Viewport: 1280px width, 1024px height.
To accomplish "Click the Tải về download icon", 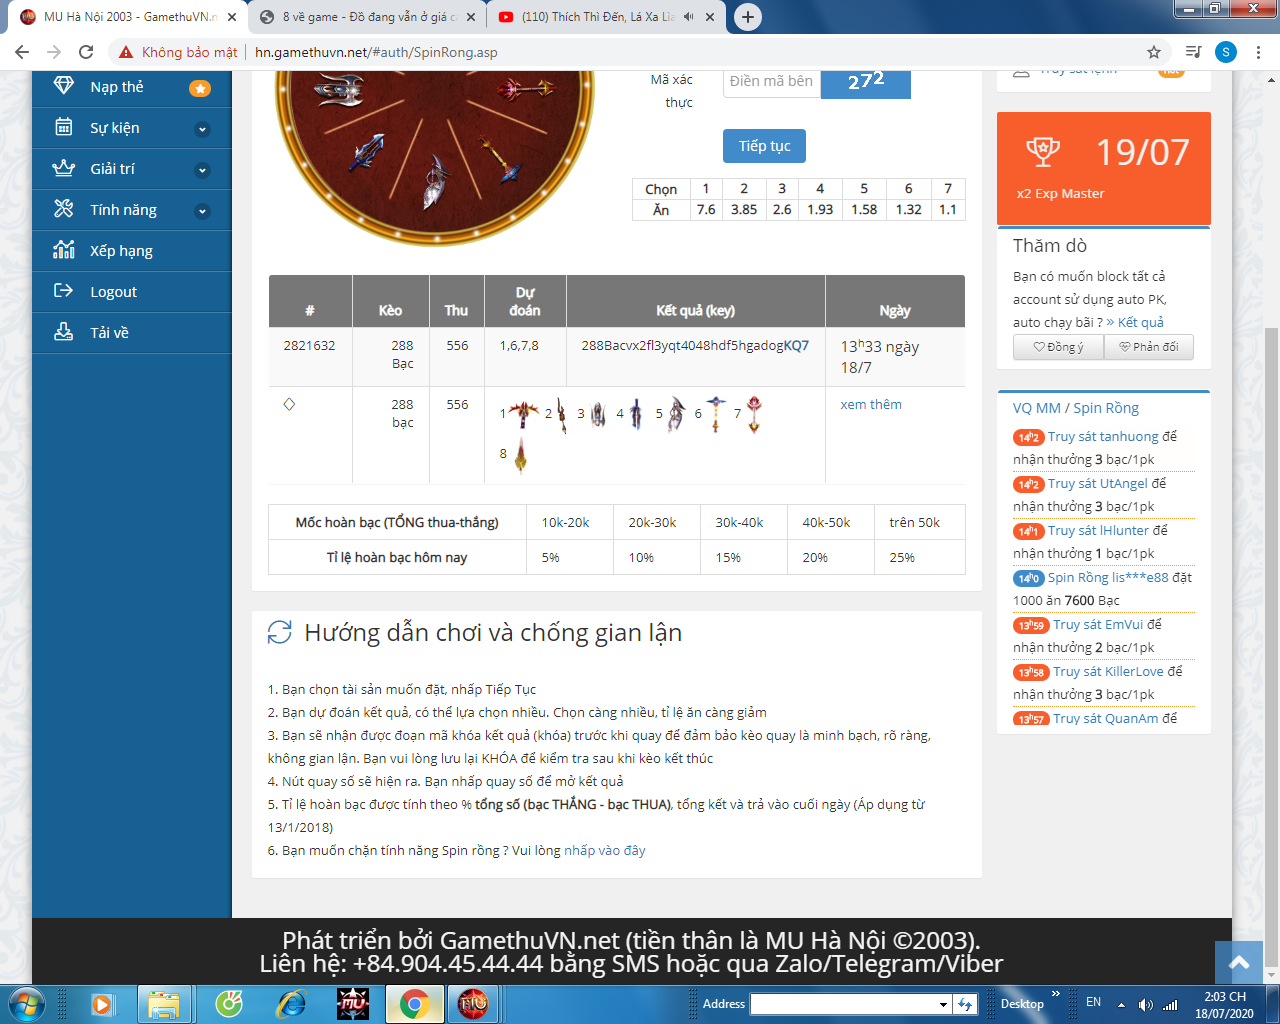I will 63,332.
